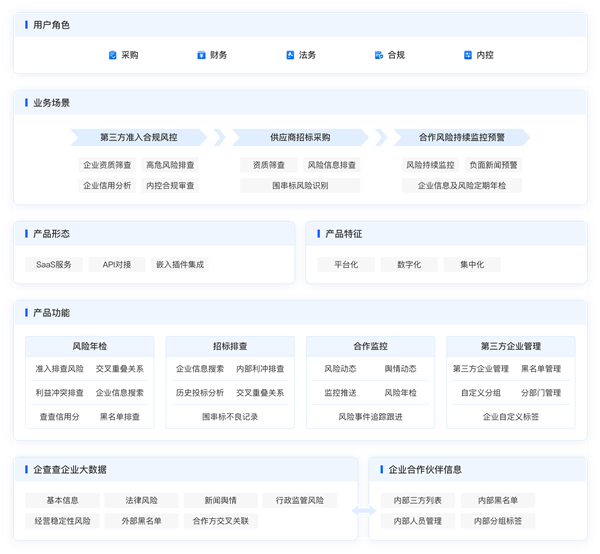Image resolution: width=600 pixels, height=554 pixels.
Task: Click the chevron after 供应商招标采购
Action: [380, 137]
